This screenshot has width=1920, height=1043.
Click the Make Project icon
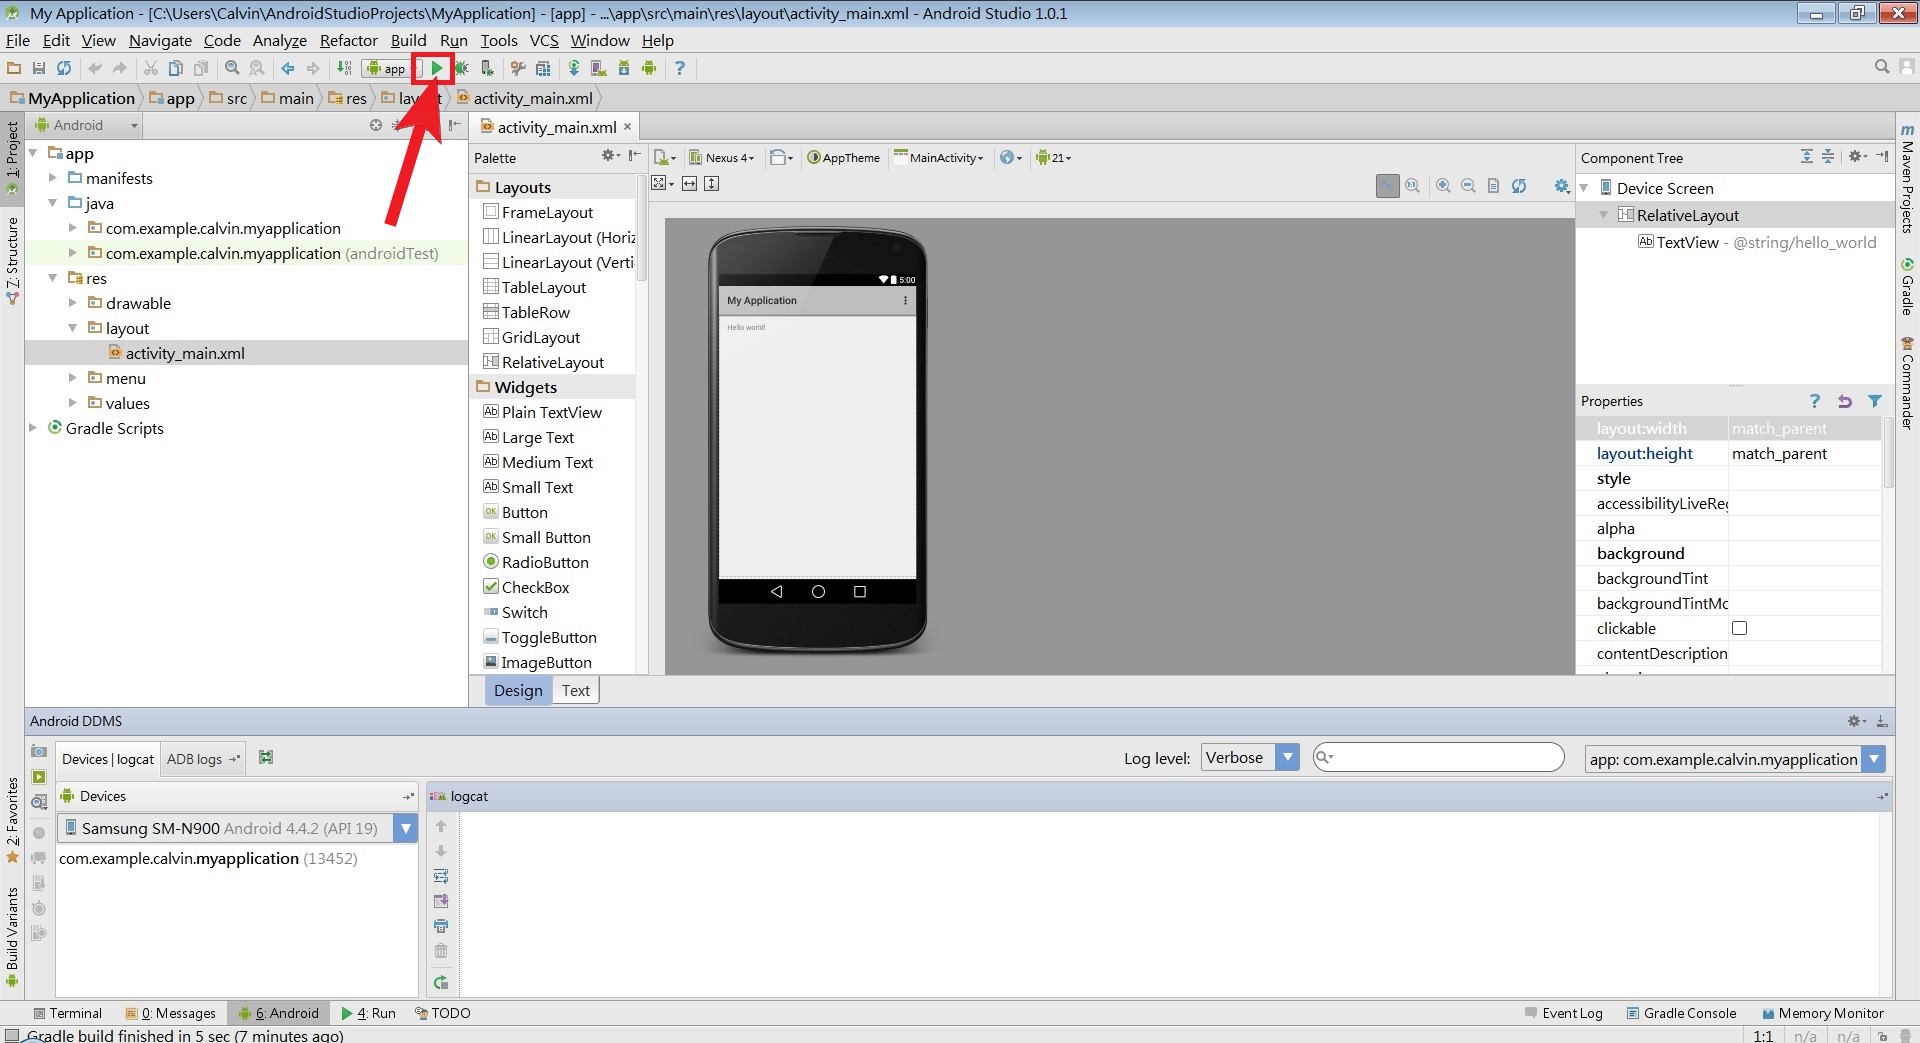[344, 68]
